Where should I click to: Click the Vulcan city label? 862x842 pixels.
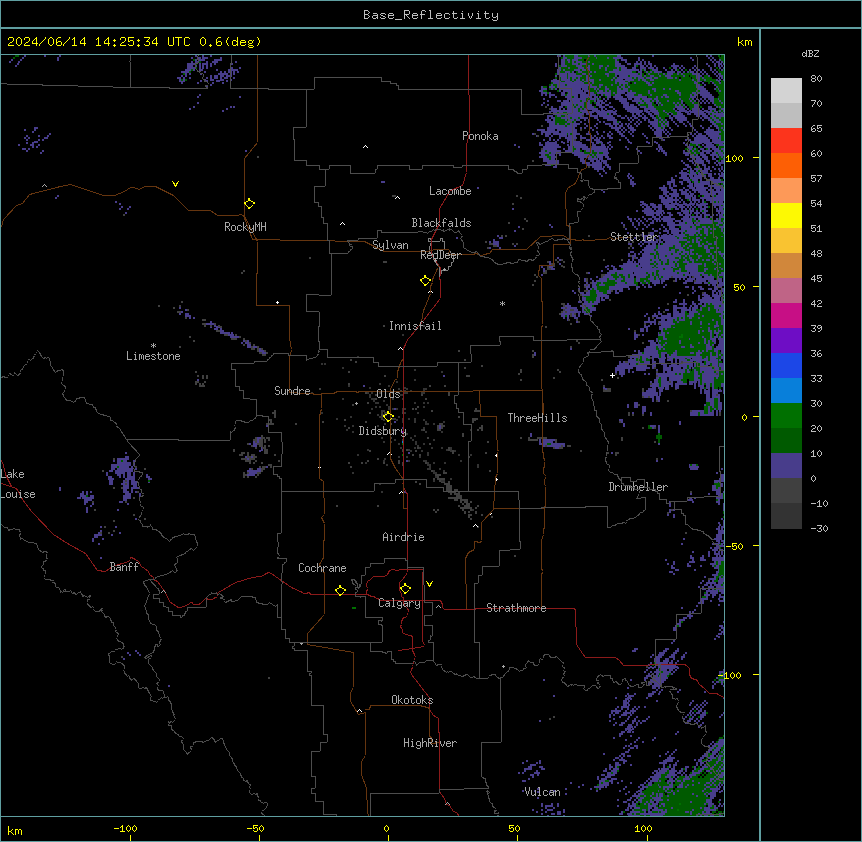click(542, 792)
